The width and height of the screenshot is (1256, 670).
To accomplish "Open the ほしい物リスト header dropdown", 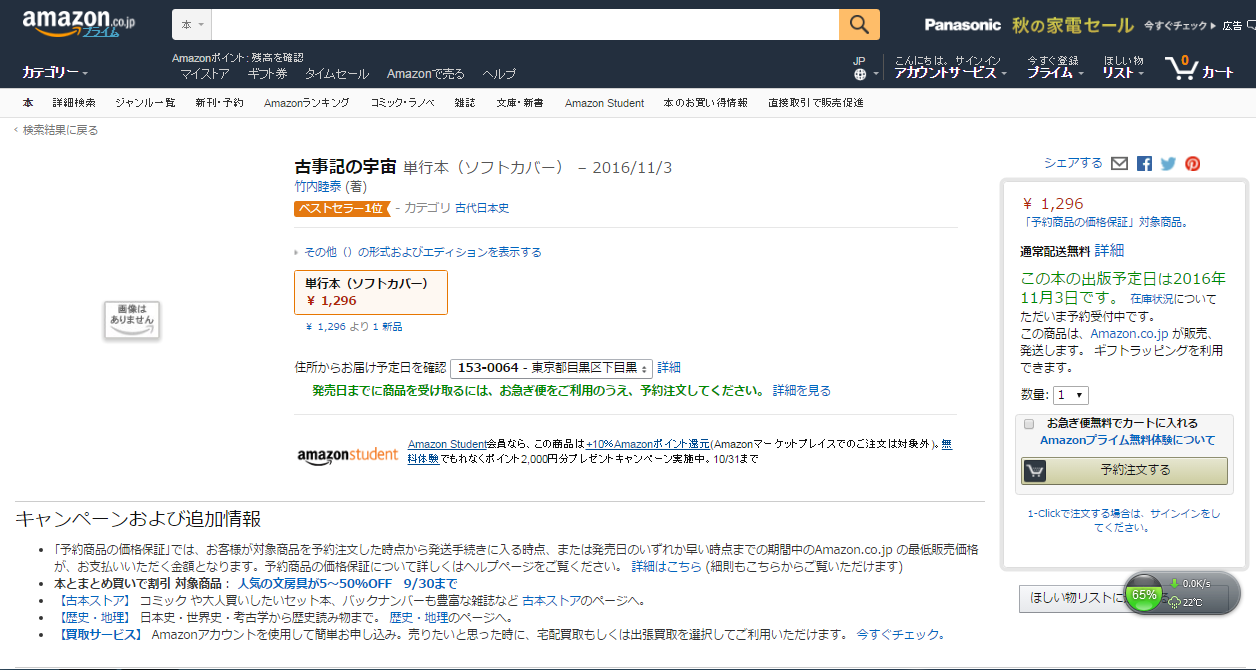I will coord(1124,66).
